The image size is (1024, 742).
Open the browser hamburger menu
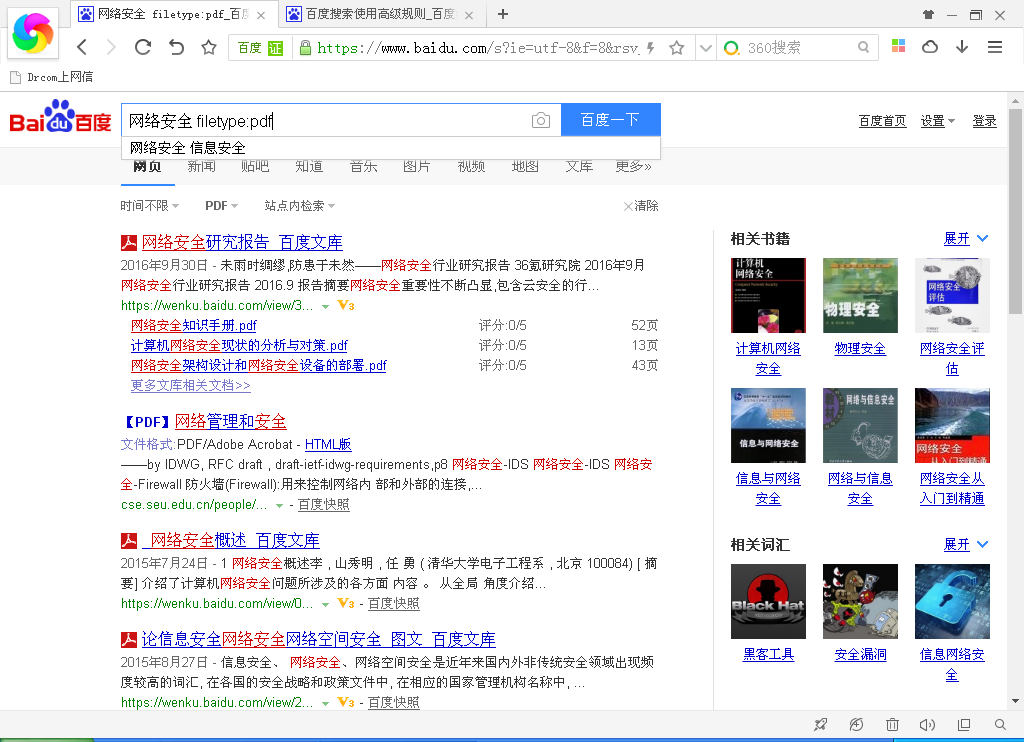pyautogui.click(x=995, y=46)
